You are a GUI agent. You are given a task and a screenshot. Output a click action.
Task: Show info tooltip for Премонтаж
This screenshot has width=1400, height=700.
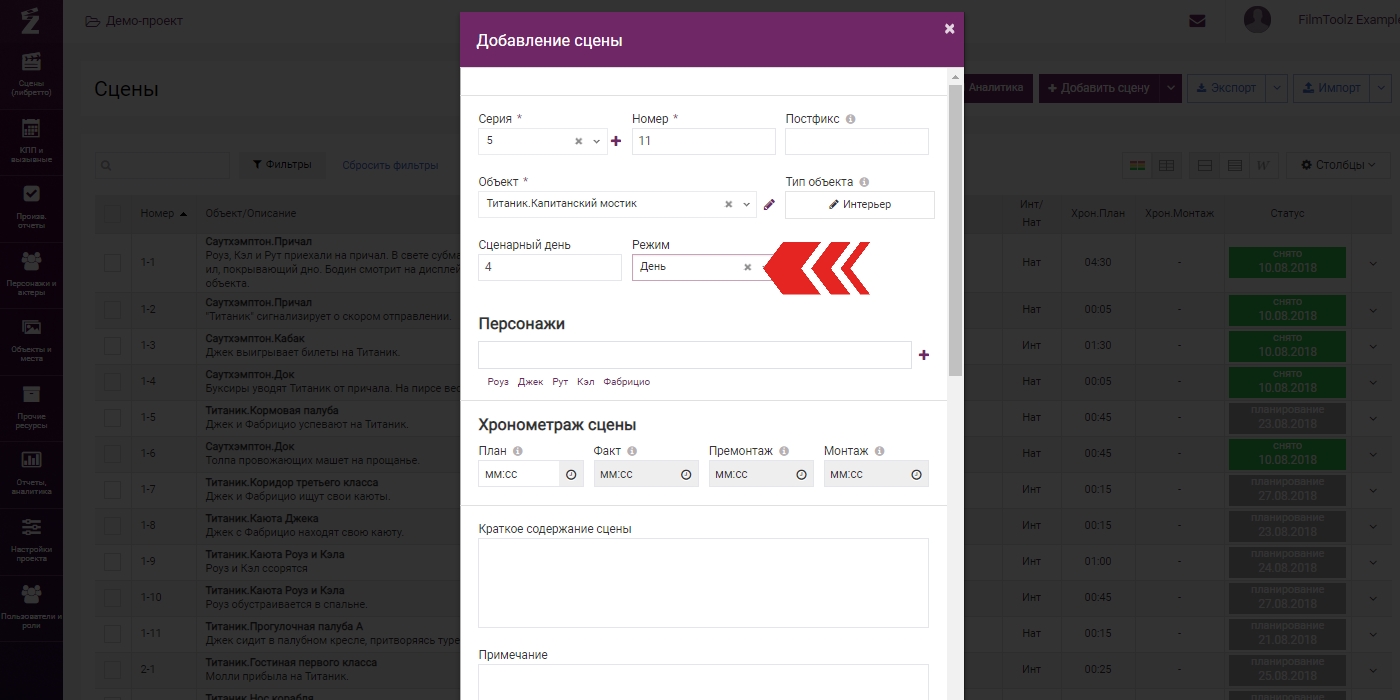(x=784, y=451)
